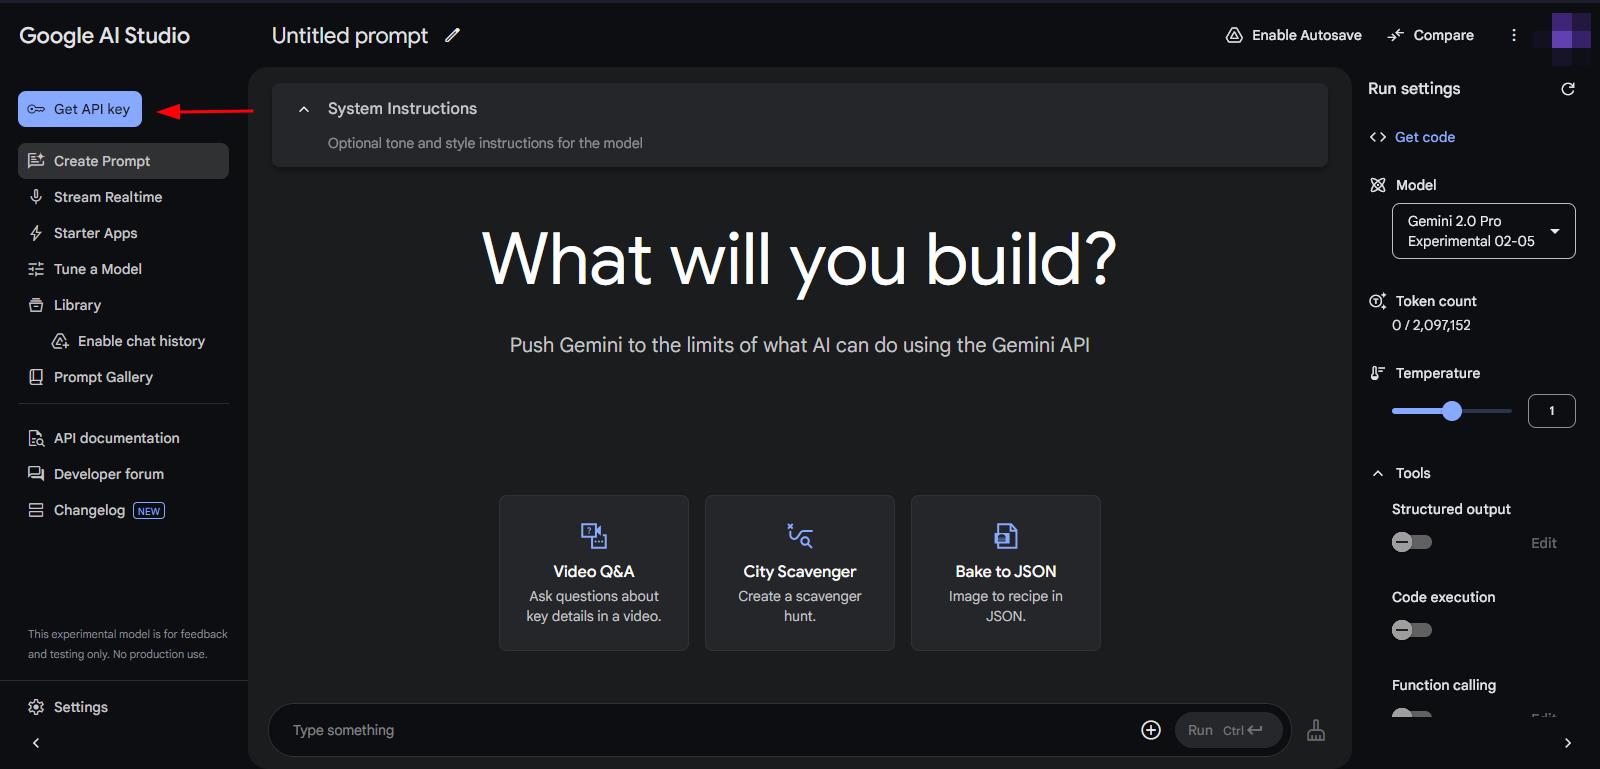Click the Get code link
Image resolution: width=1600 pixels, height=769 pixels.
pos(1425,137)
